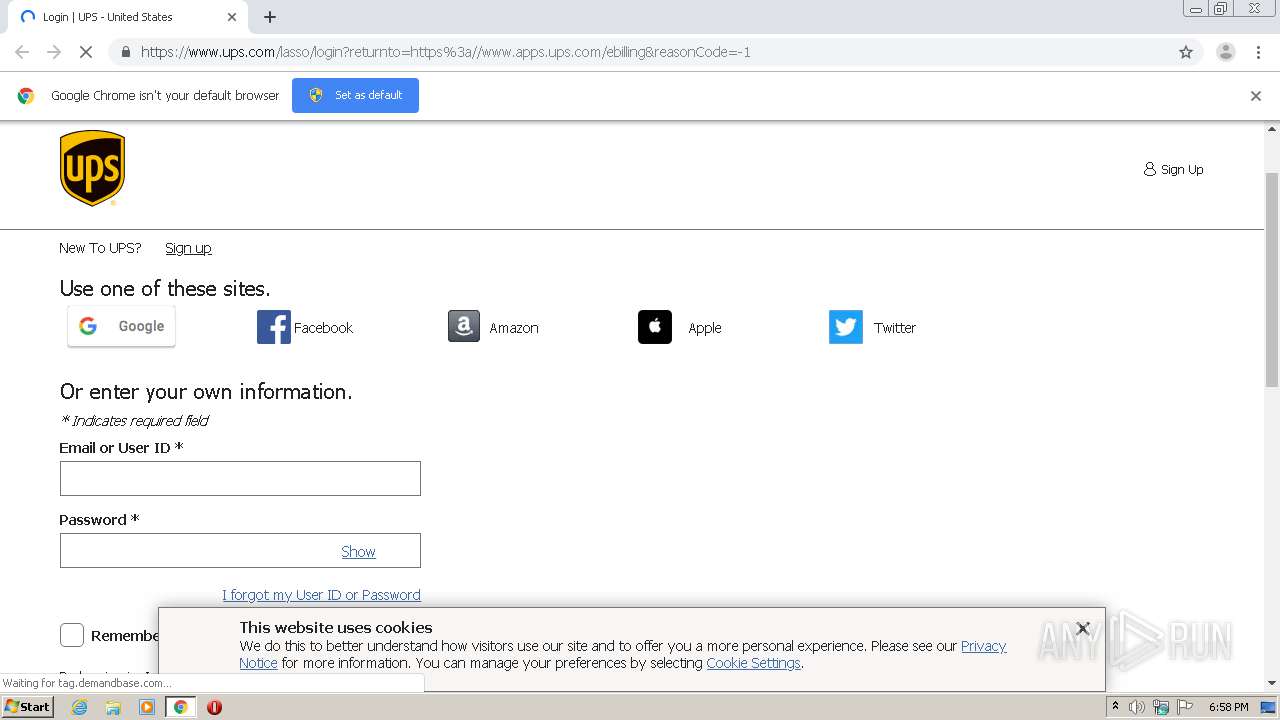Click the scrollbar down arrow

click(1272, 683)
